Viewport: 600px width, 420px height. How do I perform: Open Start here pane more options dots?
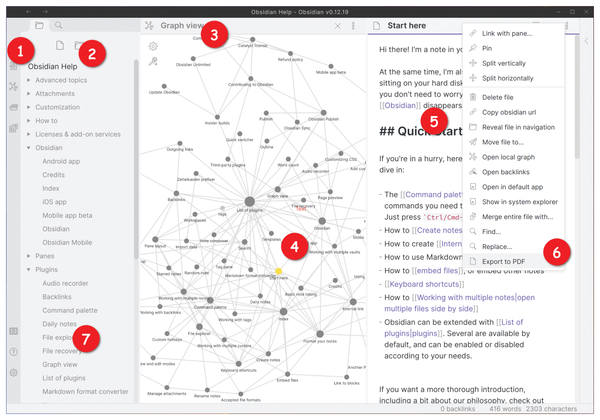567,26
